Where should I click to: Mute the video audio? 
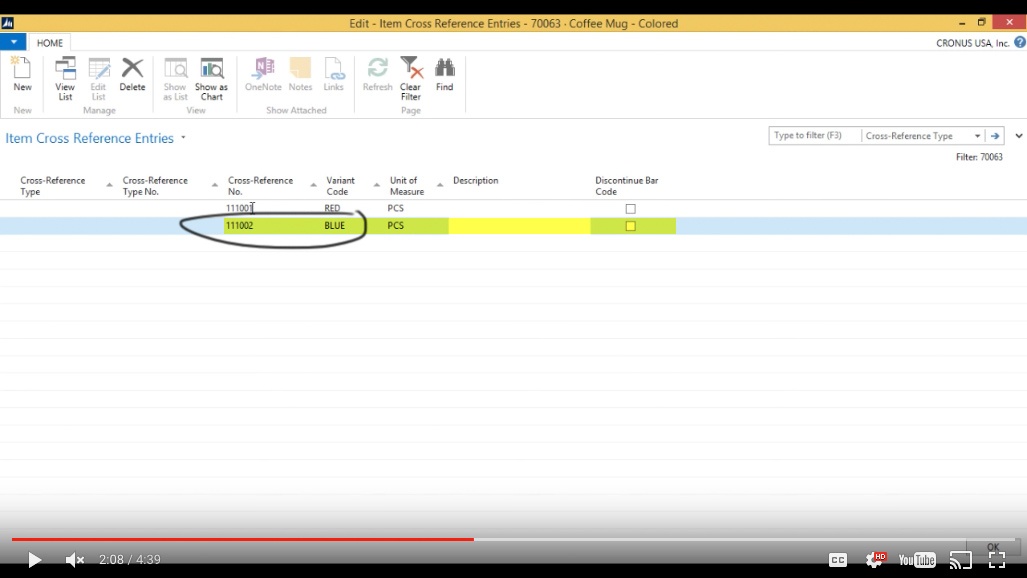click(x=72, y=560)
